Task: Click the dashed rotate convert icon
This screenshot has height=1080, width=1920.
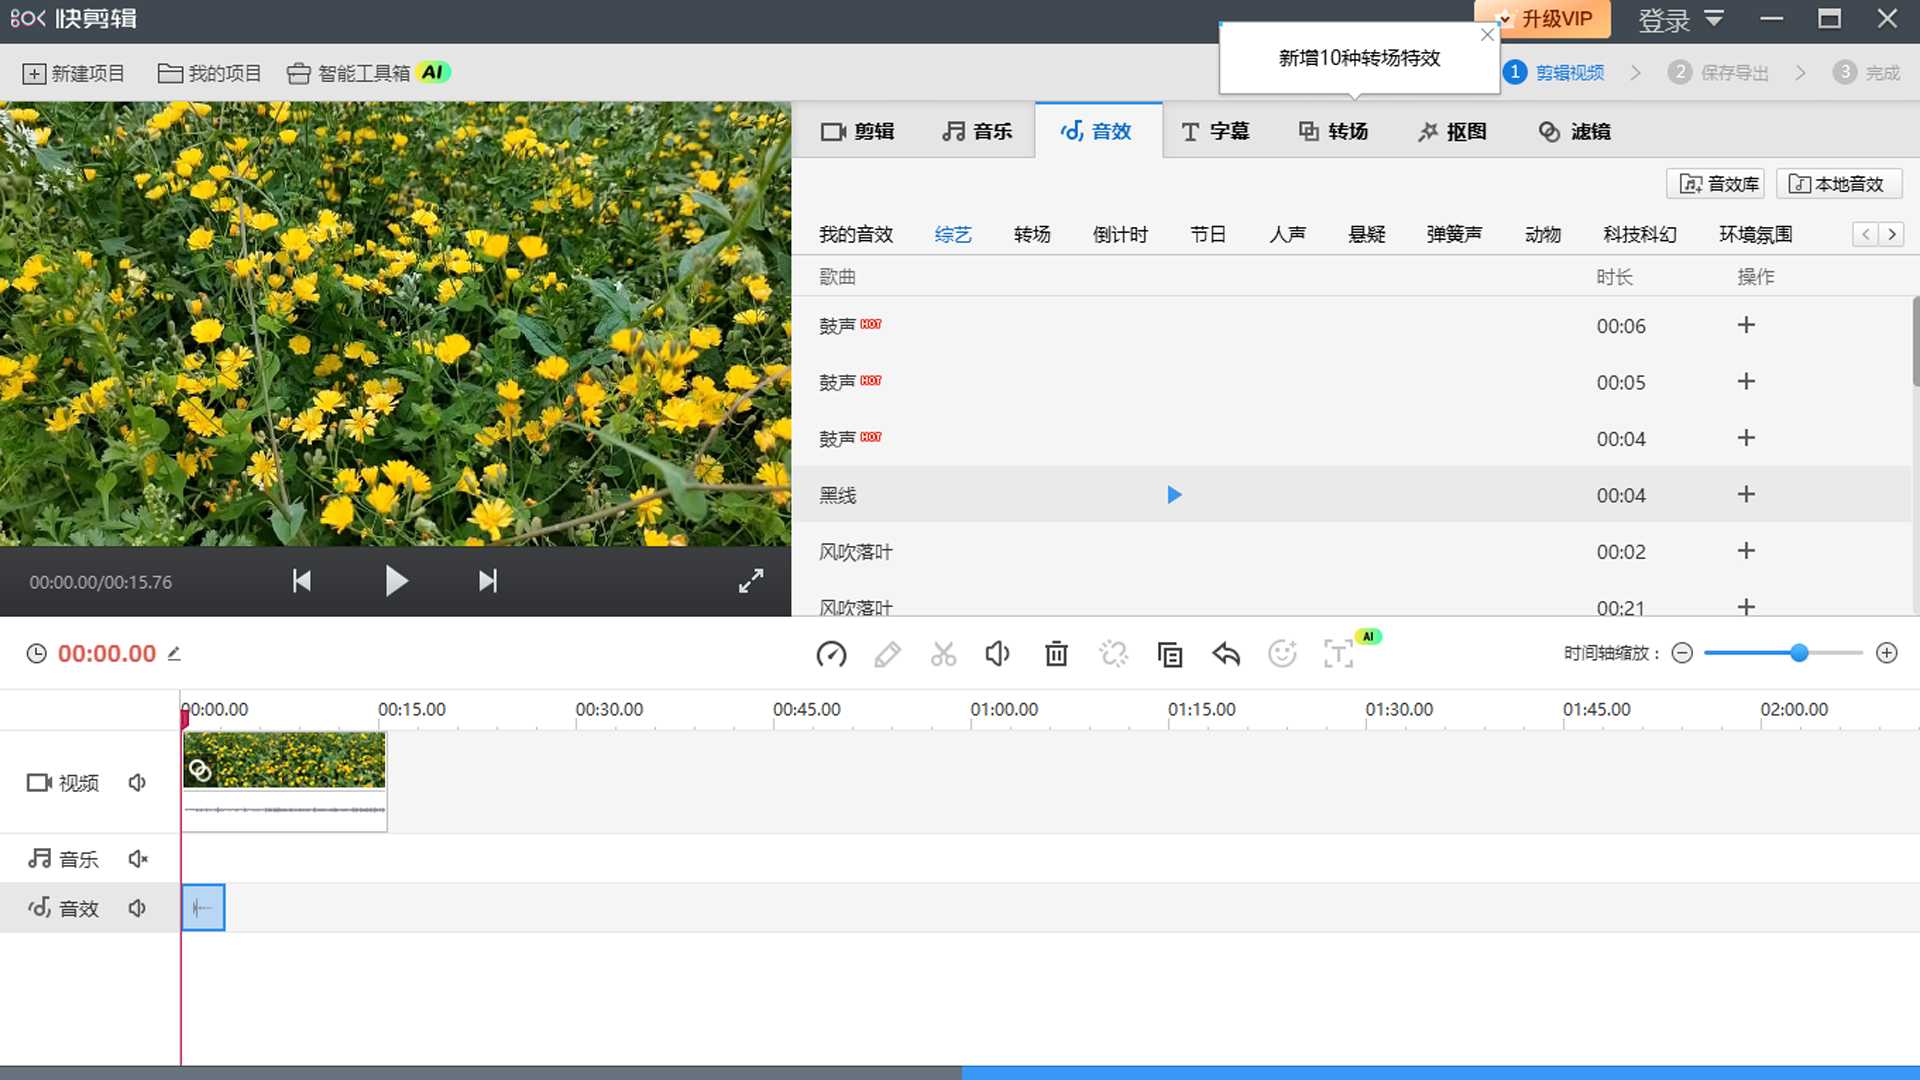Action: tap(1113, 654)
